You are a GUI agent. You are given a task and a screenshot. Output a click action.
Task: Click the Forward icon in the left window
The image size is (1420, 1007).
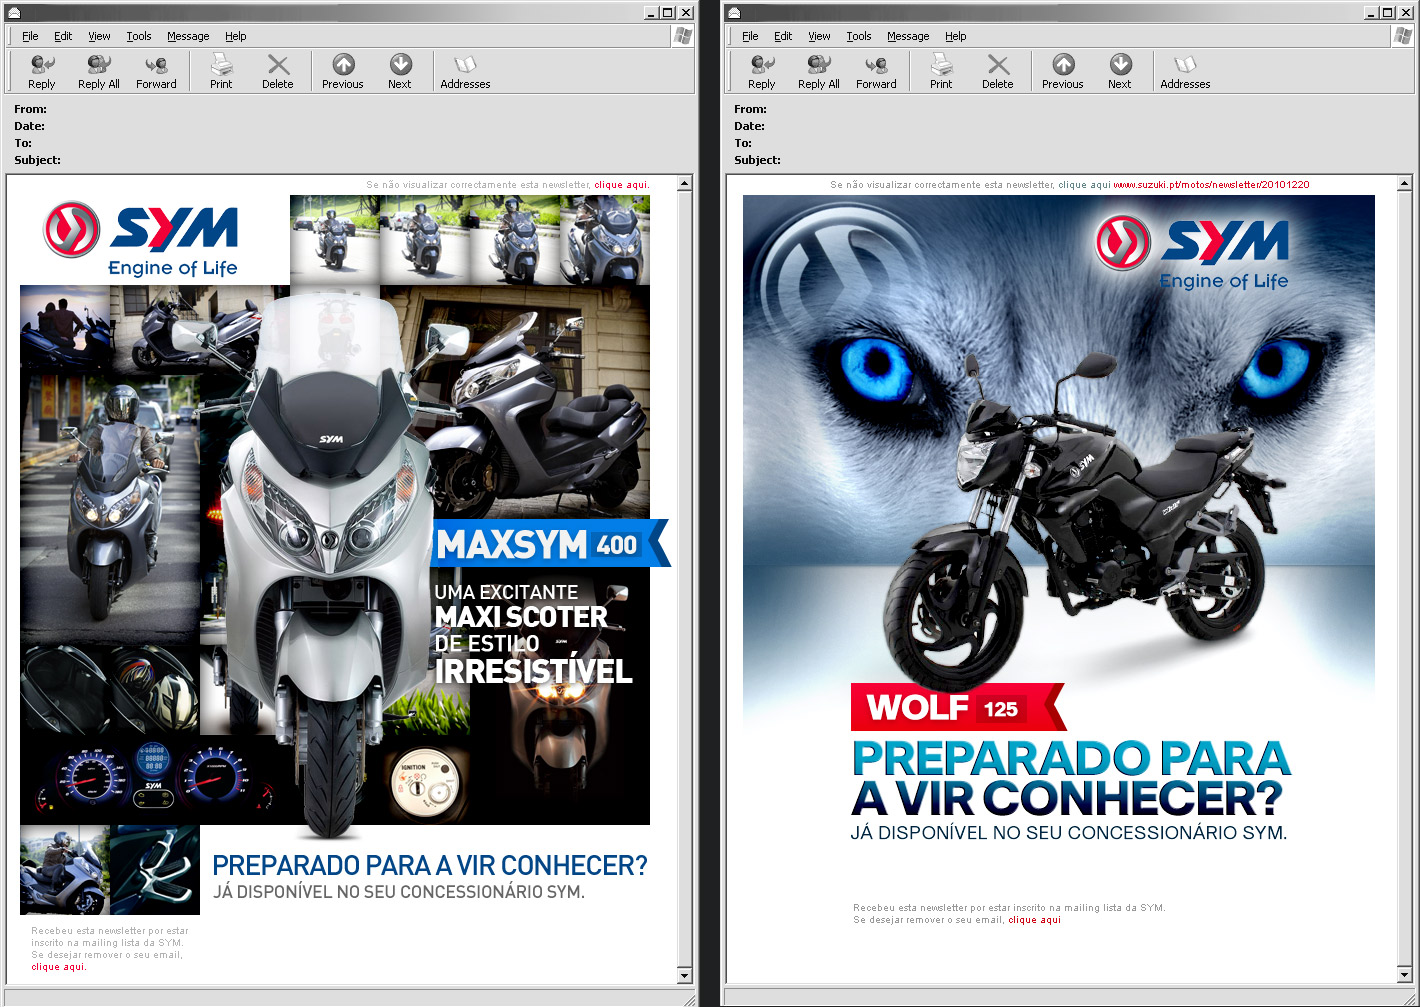[156, 70]
